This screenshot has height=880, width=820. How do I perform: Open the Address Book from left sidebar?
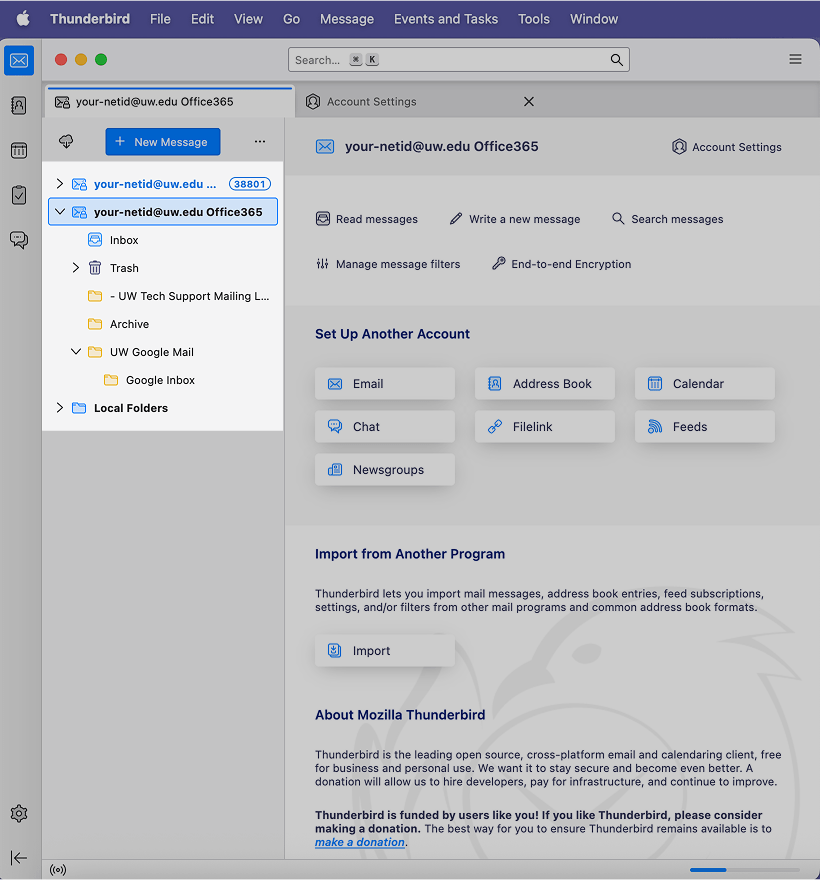click(x=18, y=105)
